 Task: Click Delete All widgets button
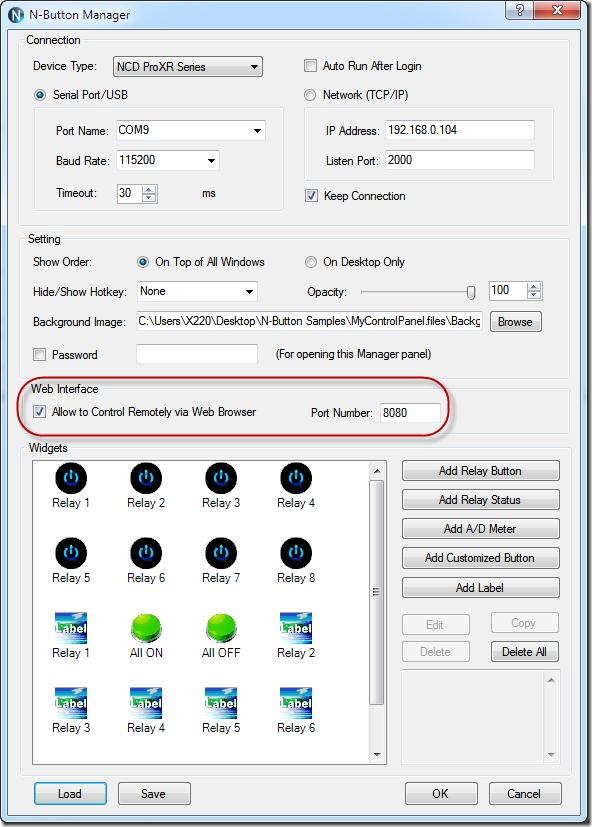pyautogui.click(x=524, y=652)
